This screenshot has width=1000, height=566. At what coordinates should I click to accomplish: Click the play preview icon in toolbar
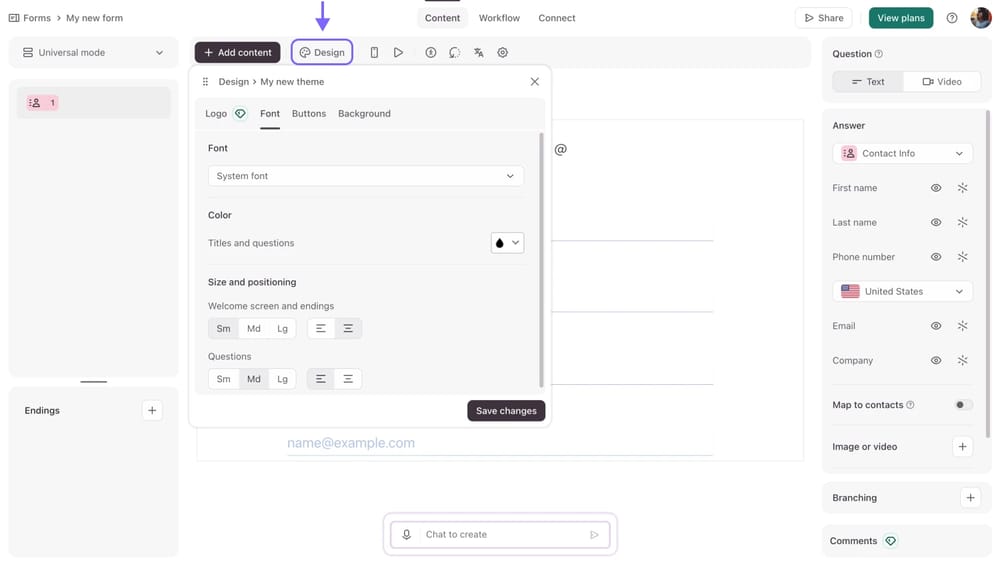tap(398, 53)
